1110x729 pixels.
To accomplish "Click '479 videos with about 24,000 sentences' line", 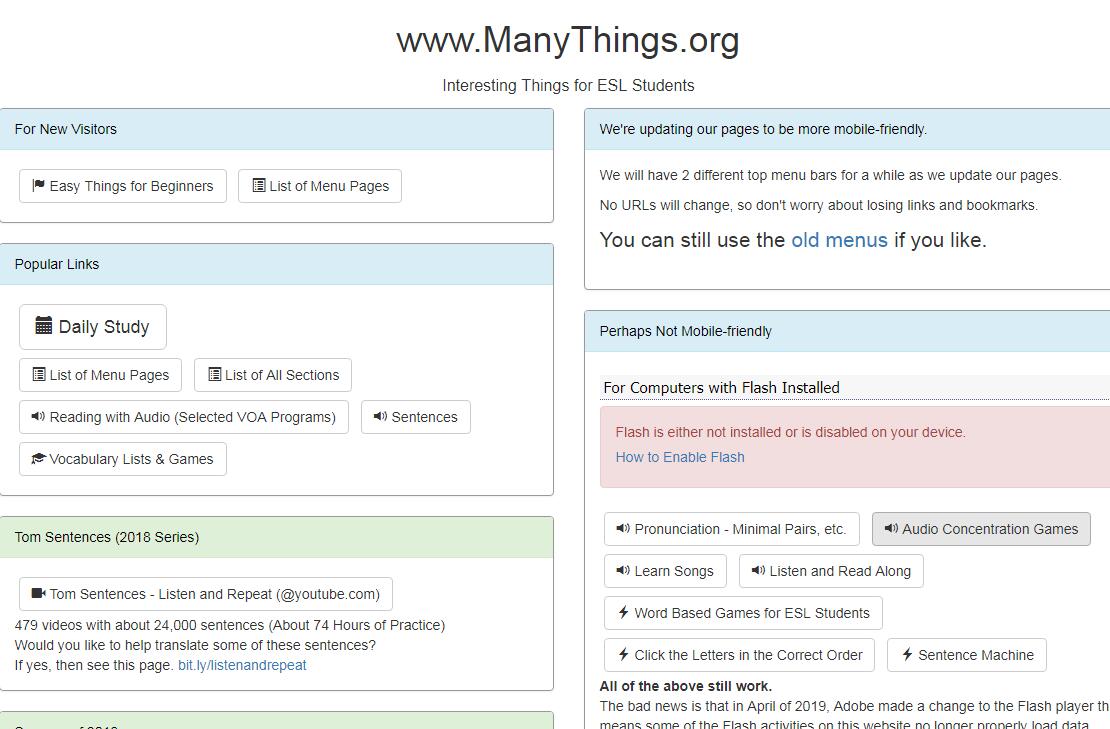I will (229, 626).
